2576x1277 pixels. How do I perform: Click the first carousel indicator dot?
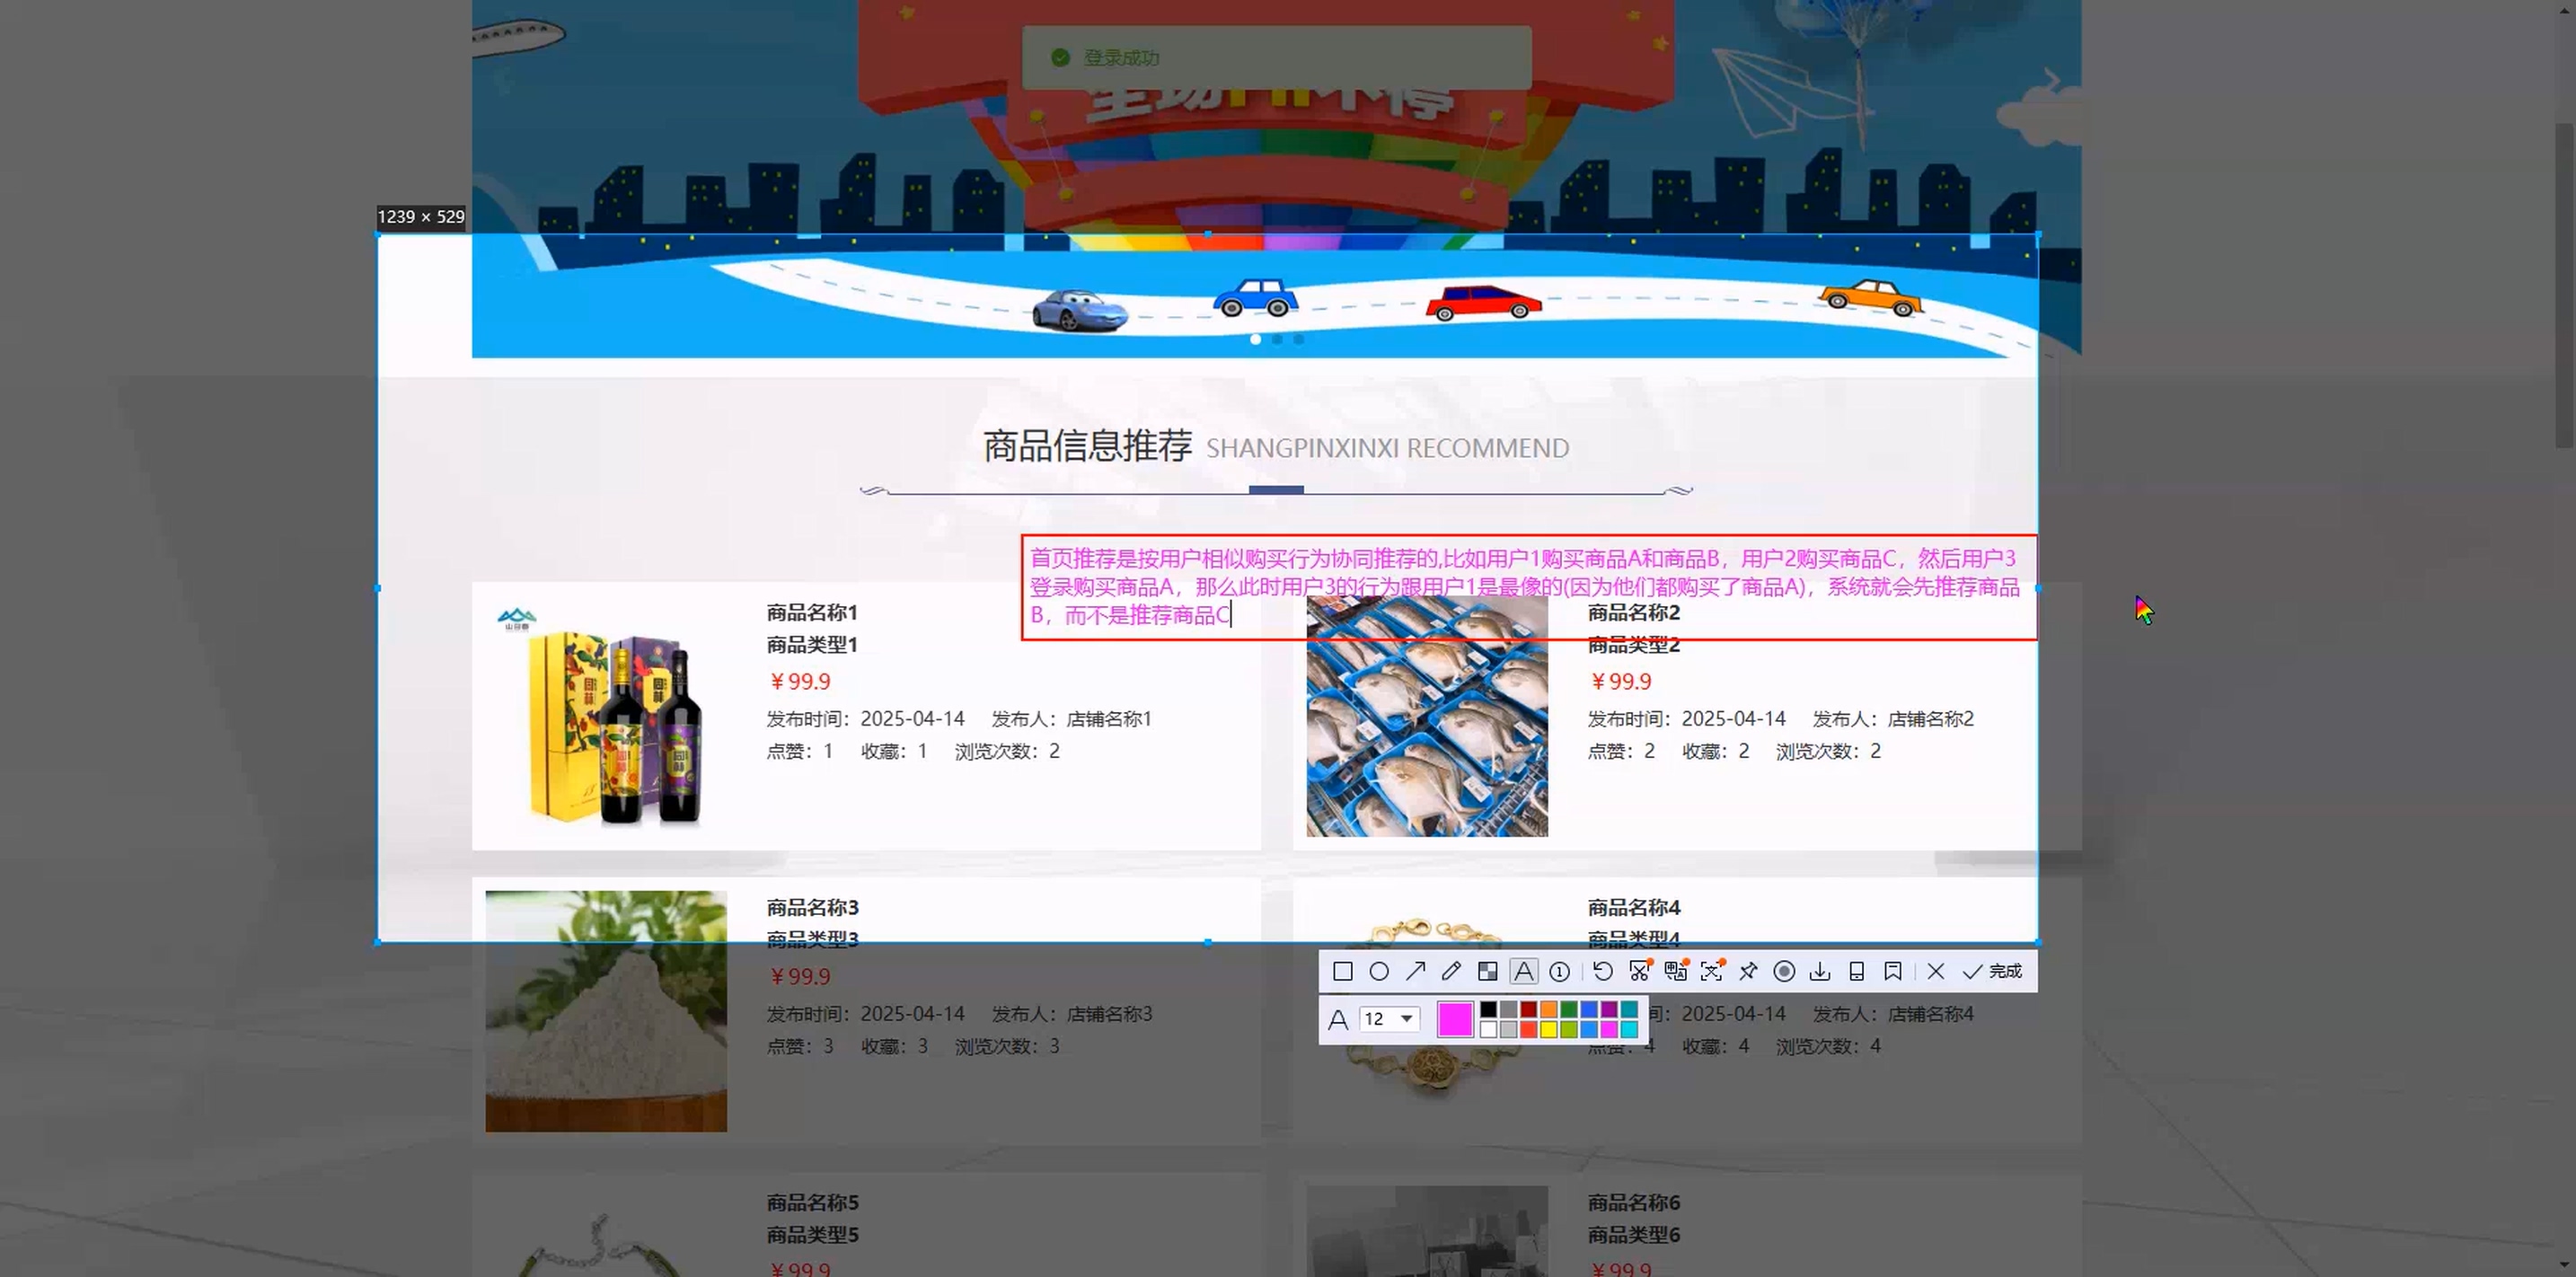pos(1256,340)
